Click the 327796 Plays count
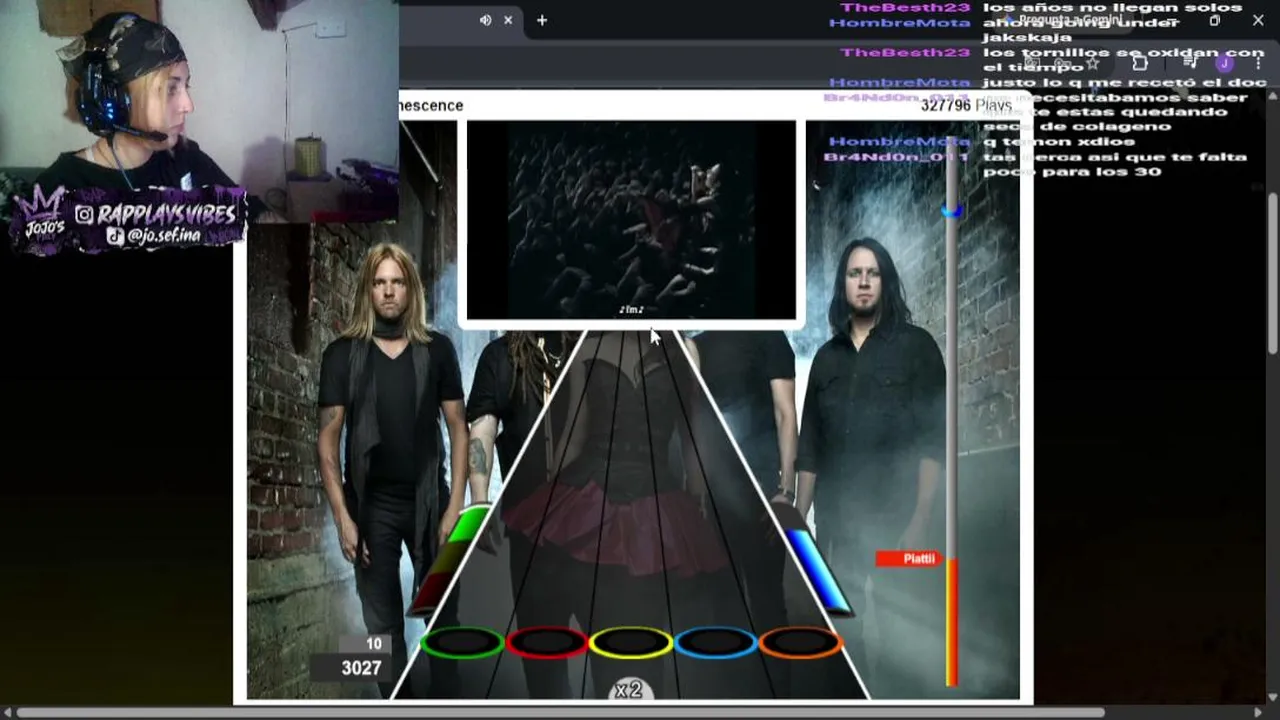Screen dimensions: 1280x720 pos(966,105)
